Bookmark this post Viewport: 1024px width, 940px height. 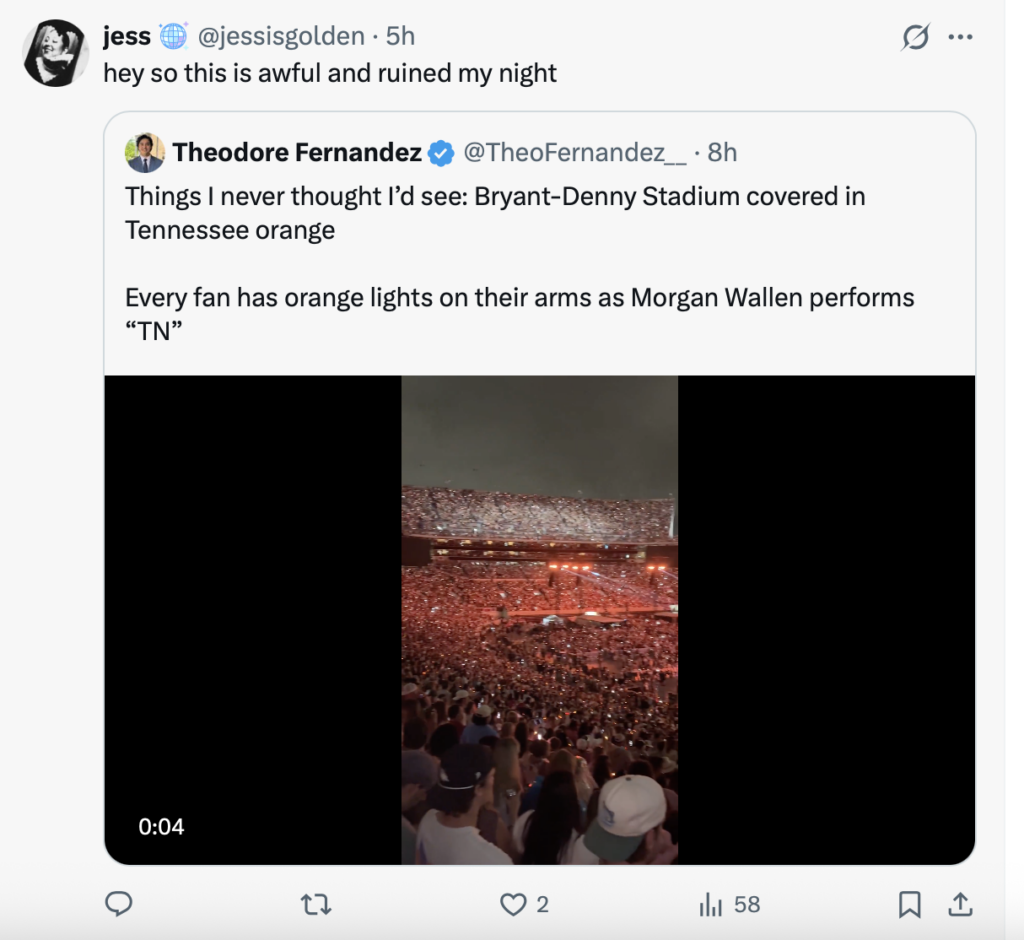(909, 904)
